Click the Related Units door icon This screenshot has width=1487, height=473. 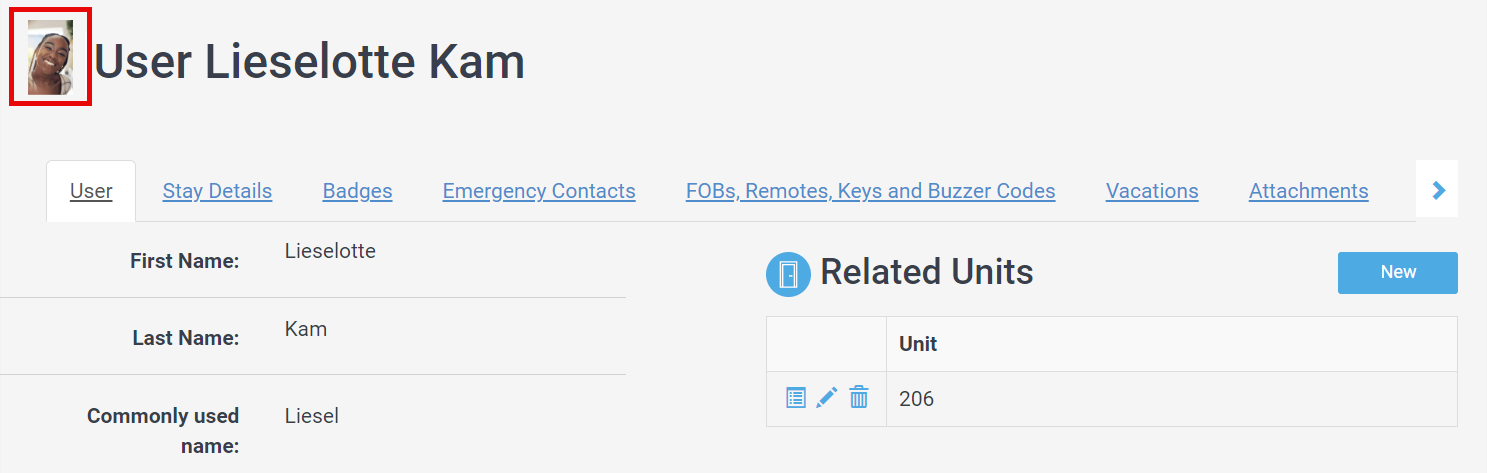pyautogui.click(x=788, y=274)
